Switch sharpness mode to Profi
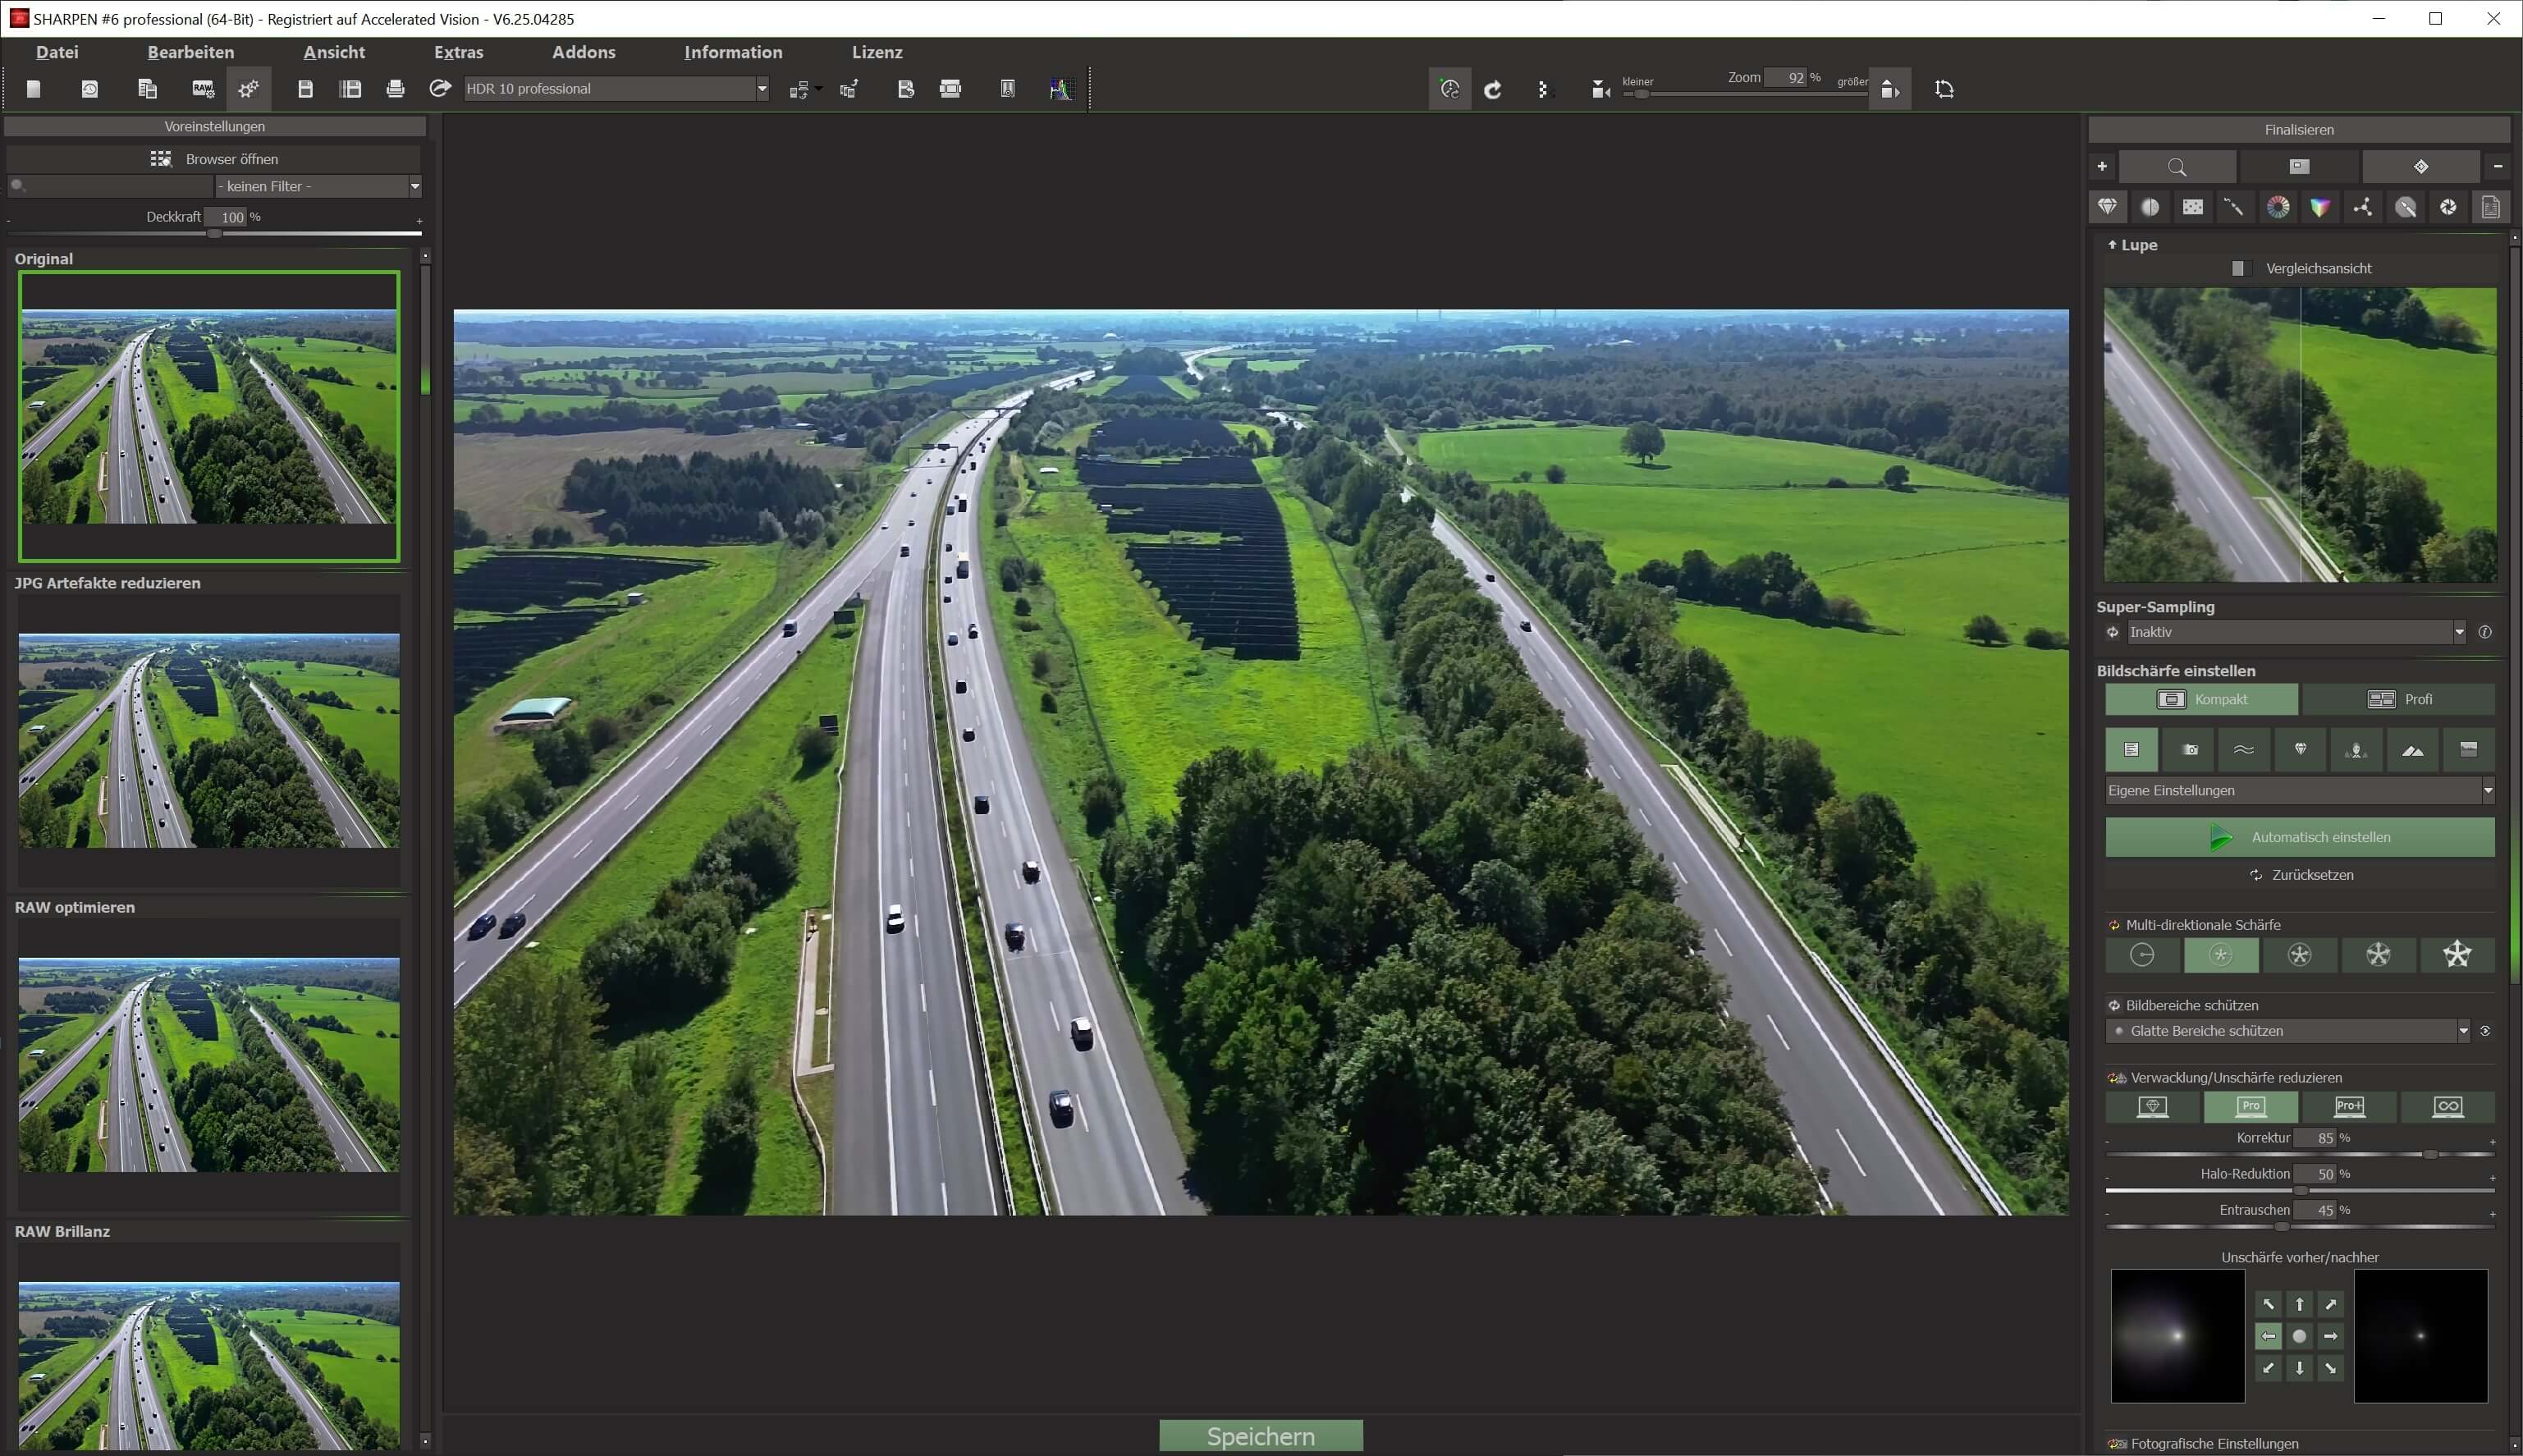Screen dimensions: 2523x1456 point(2398,699)
